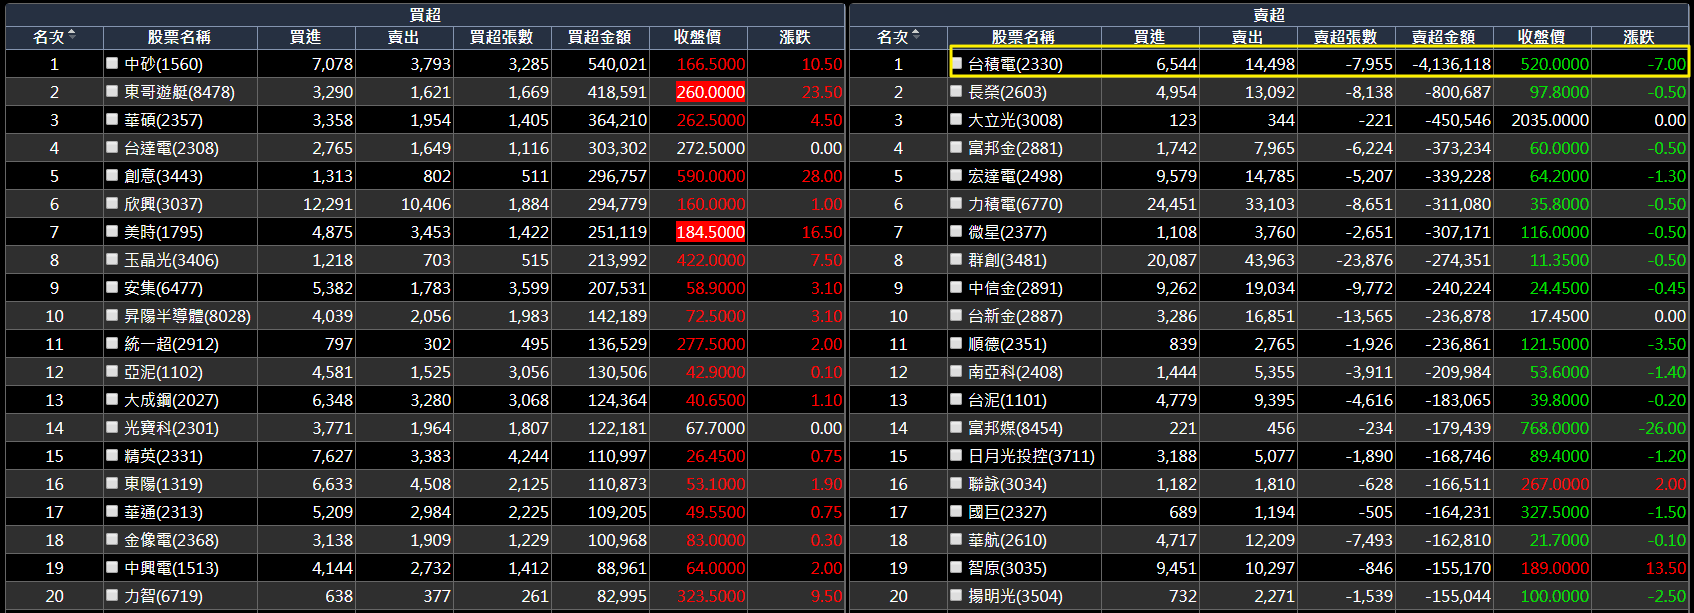The image size is (1694, 613).
Task: Select checkbox beside 大立光(3008)
Action: (956, 119)
